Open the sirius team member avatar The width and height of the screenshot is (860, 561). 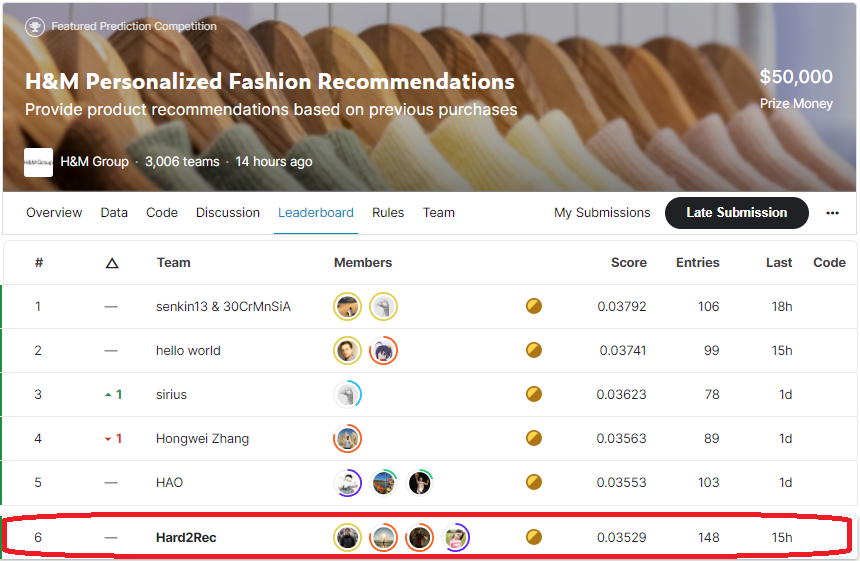click(347, 394)
